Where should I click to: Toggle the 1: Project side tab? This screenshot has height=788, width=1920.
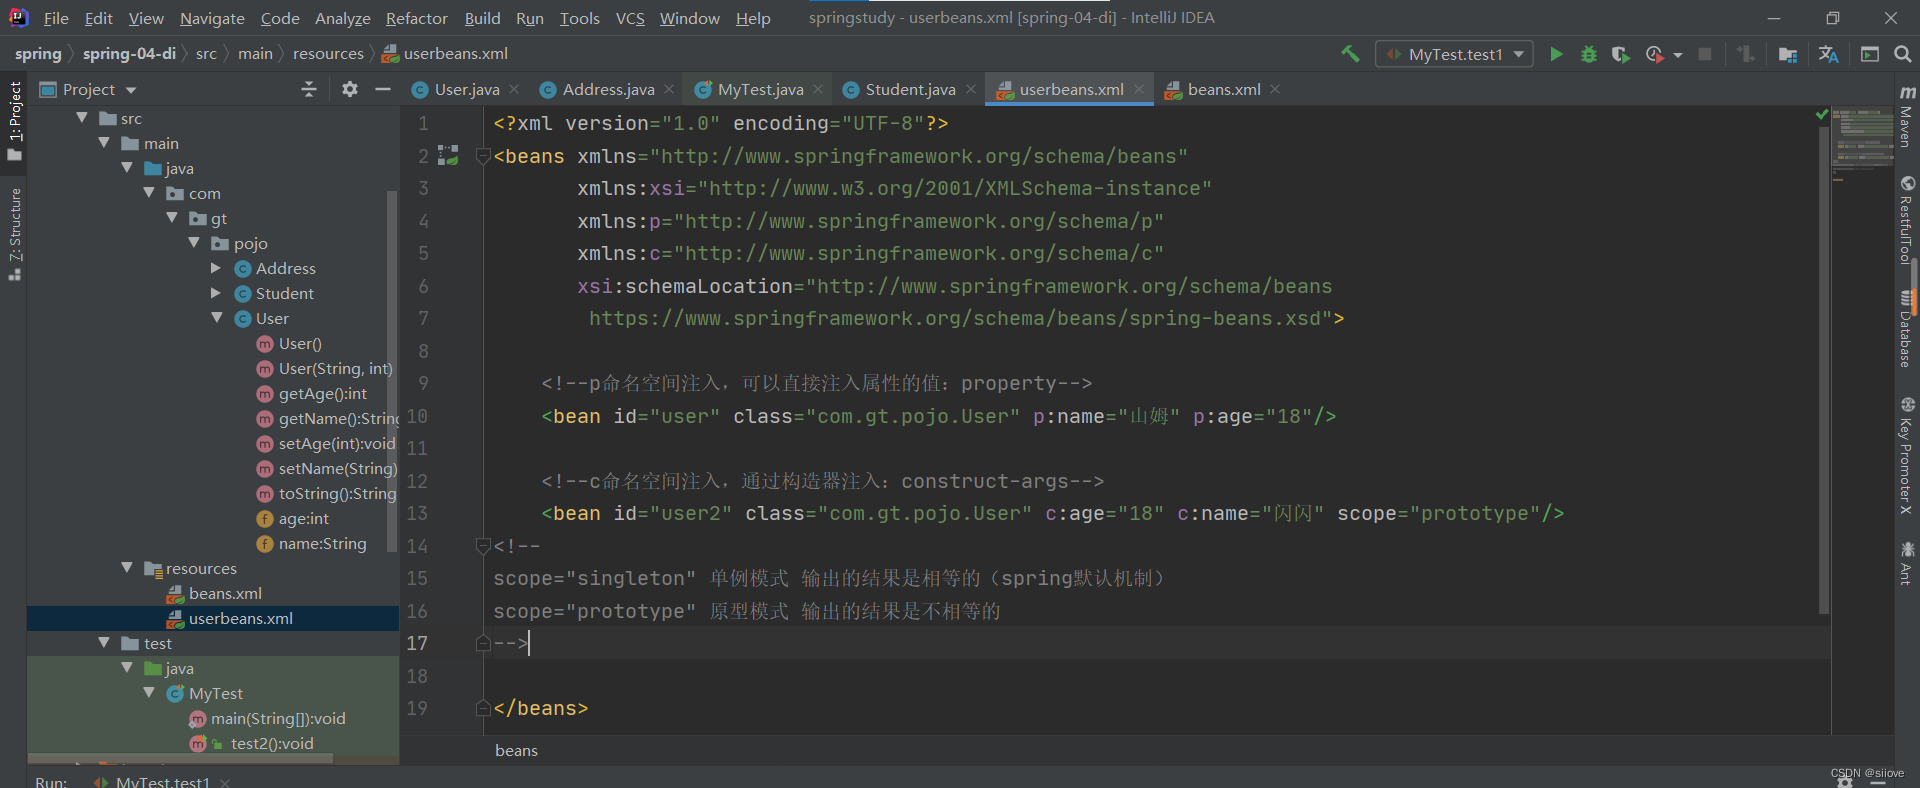point(14,121)
